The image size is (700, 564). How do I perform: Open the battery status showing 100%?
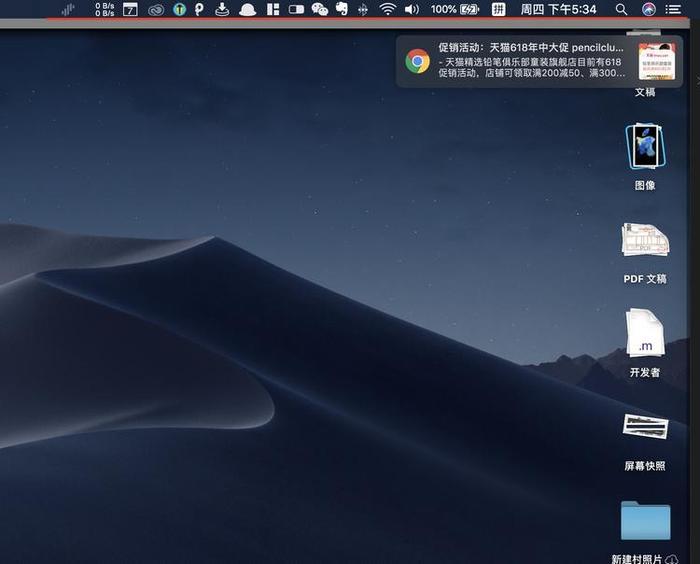(x=455, y=9)
